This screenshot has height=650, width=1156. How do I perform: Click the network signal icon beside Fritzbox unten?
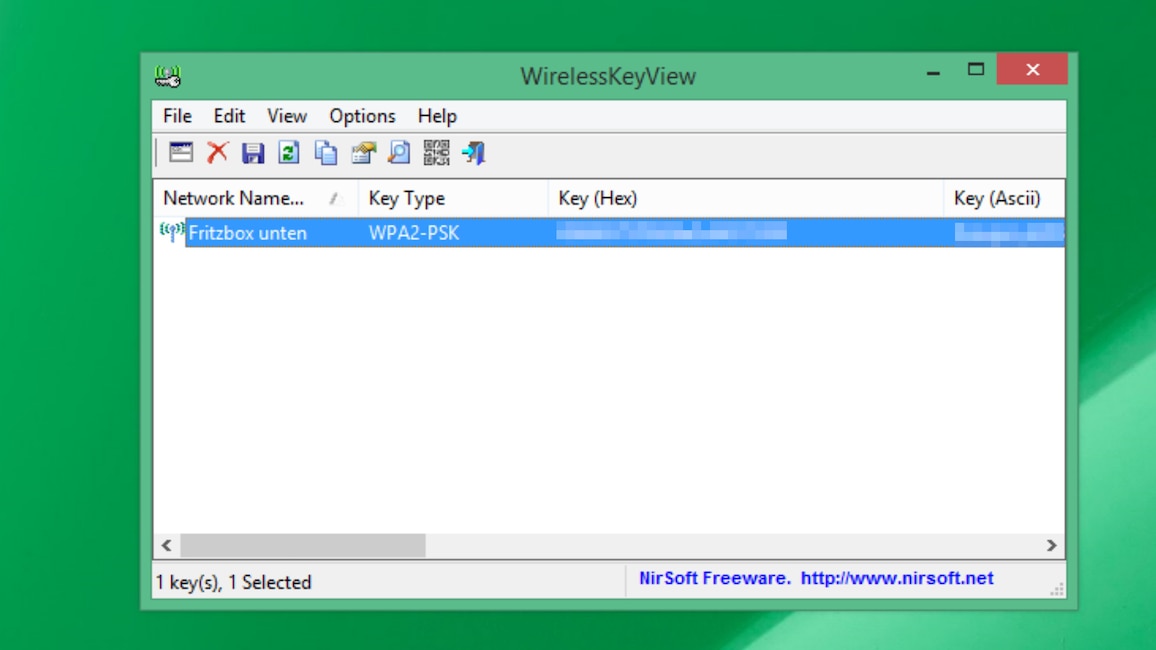pyautogui.click(x=170, y=231)
